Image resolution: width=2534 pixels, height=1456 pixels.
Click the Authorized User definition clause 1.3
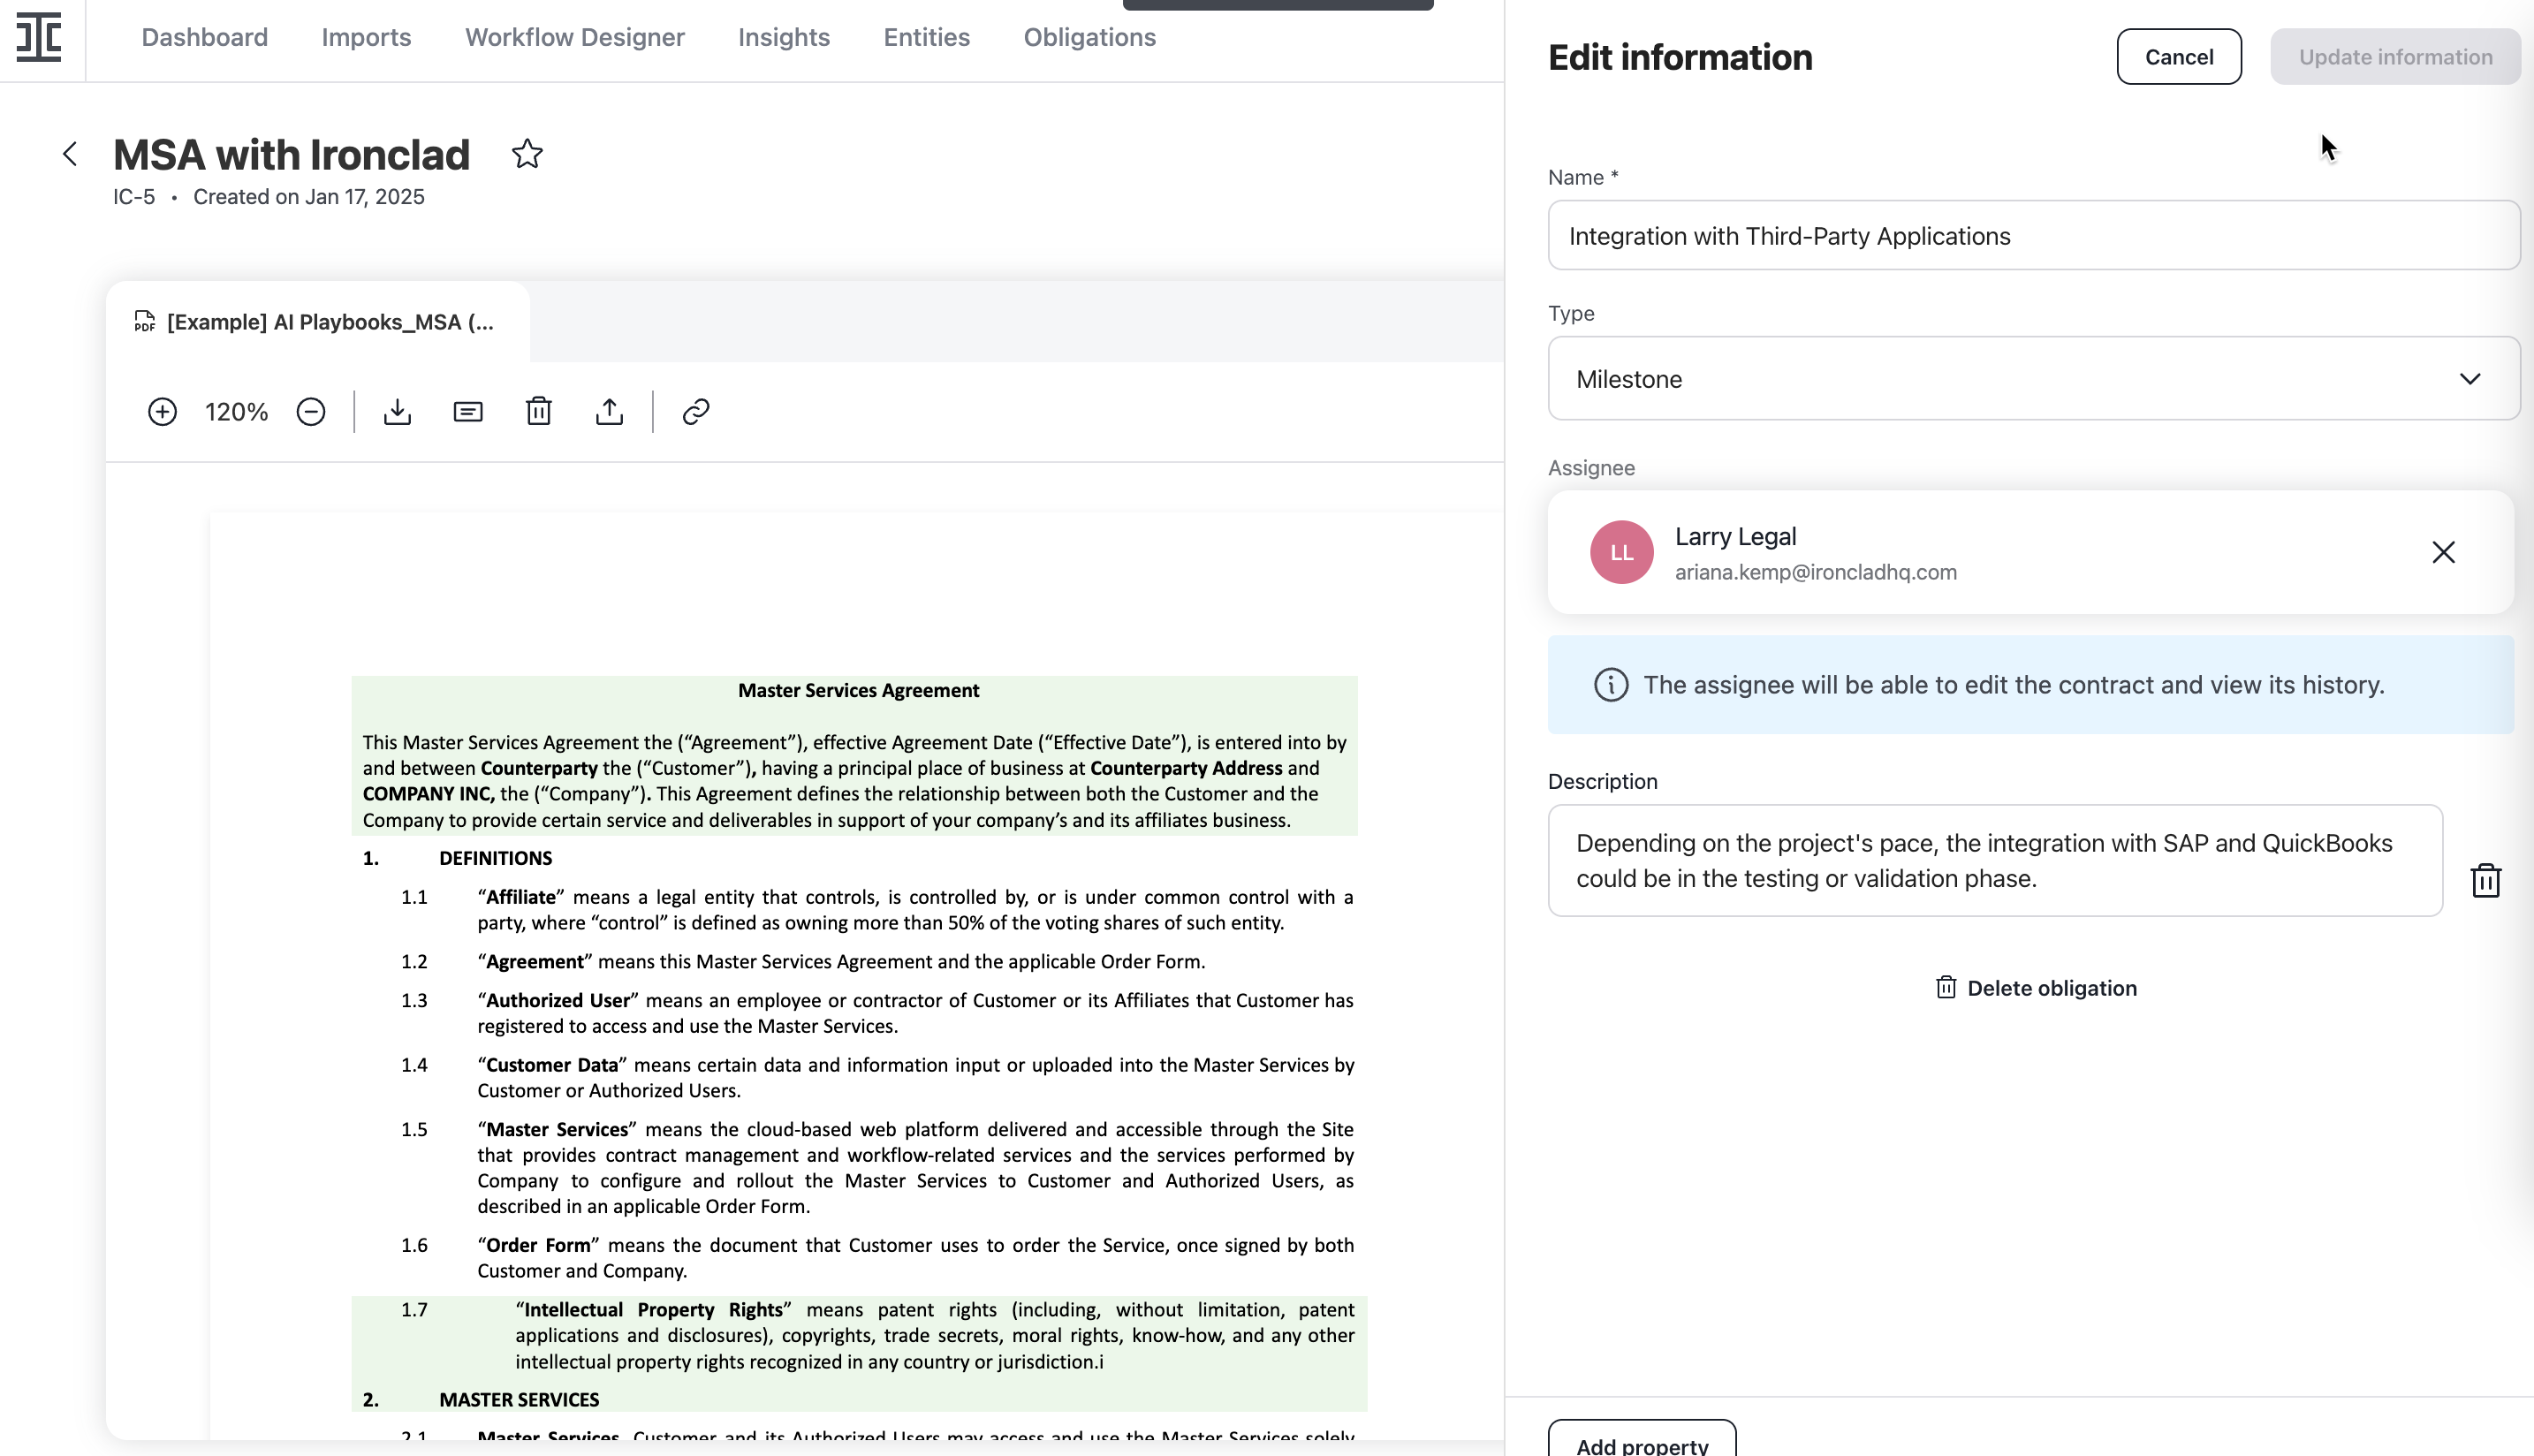[x=915, y=1013]
